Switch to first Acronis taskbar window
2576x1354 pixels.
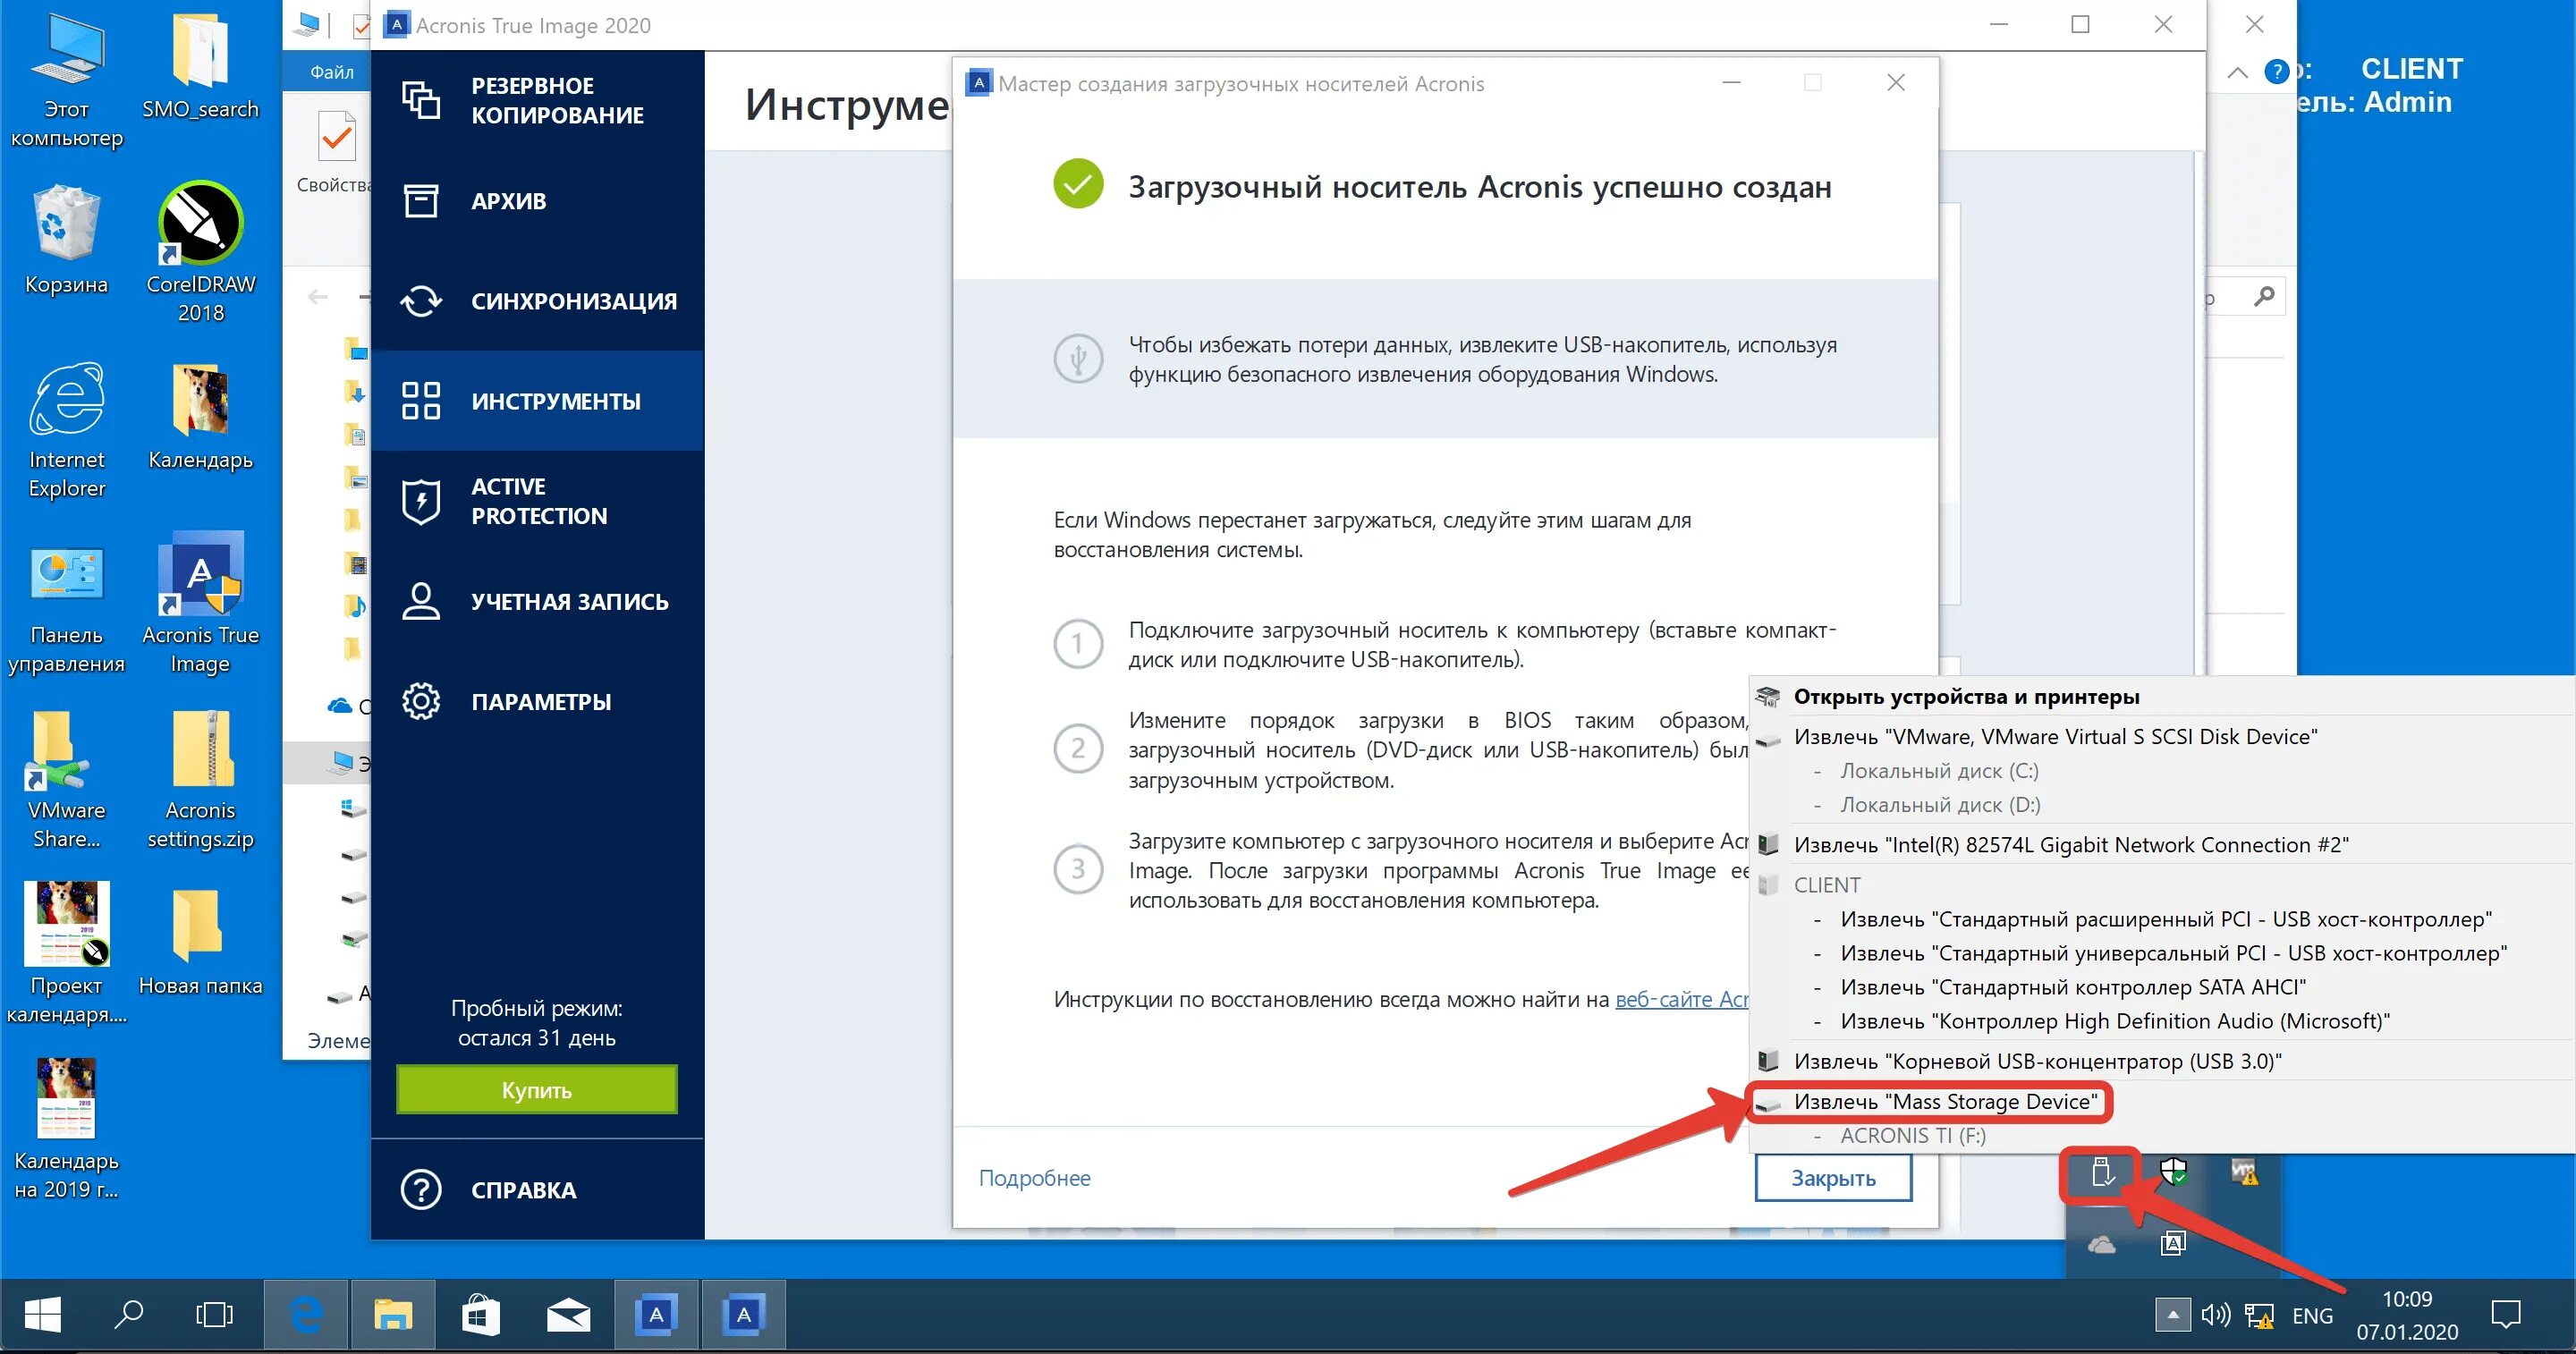click(656, 1315)
